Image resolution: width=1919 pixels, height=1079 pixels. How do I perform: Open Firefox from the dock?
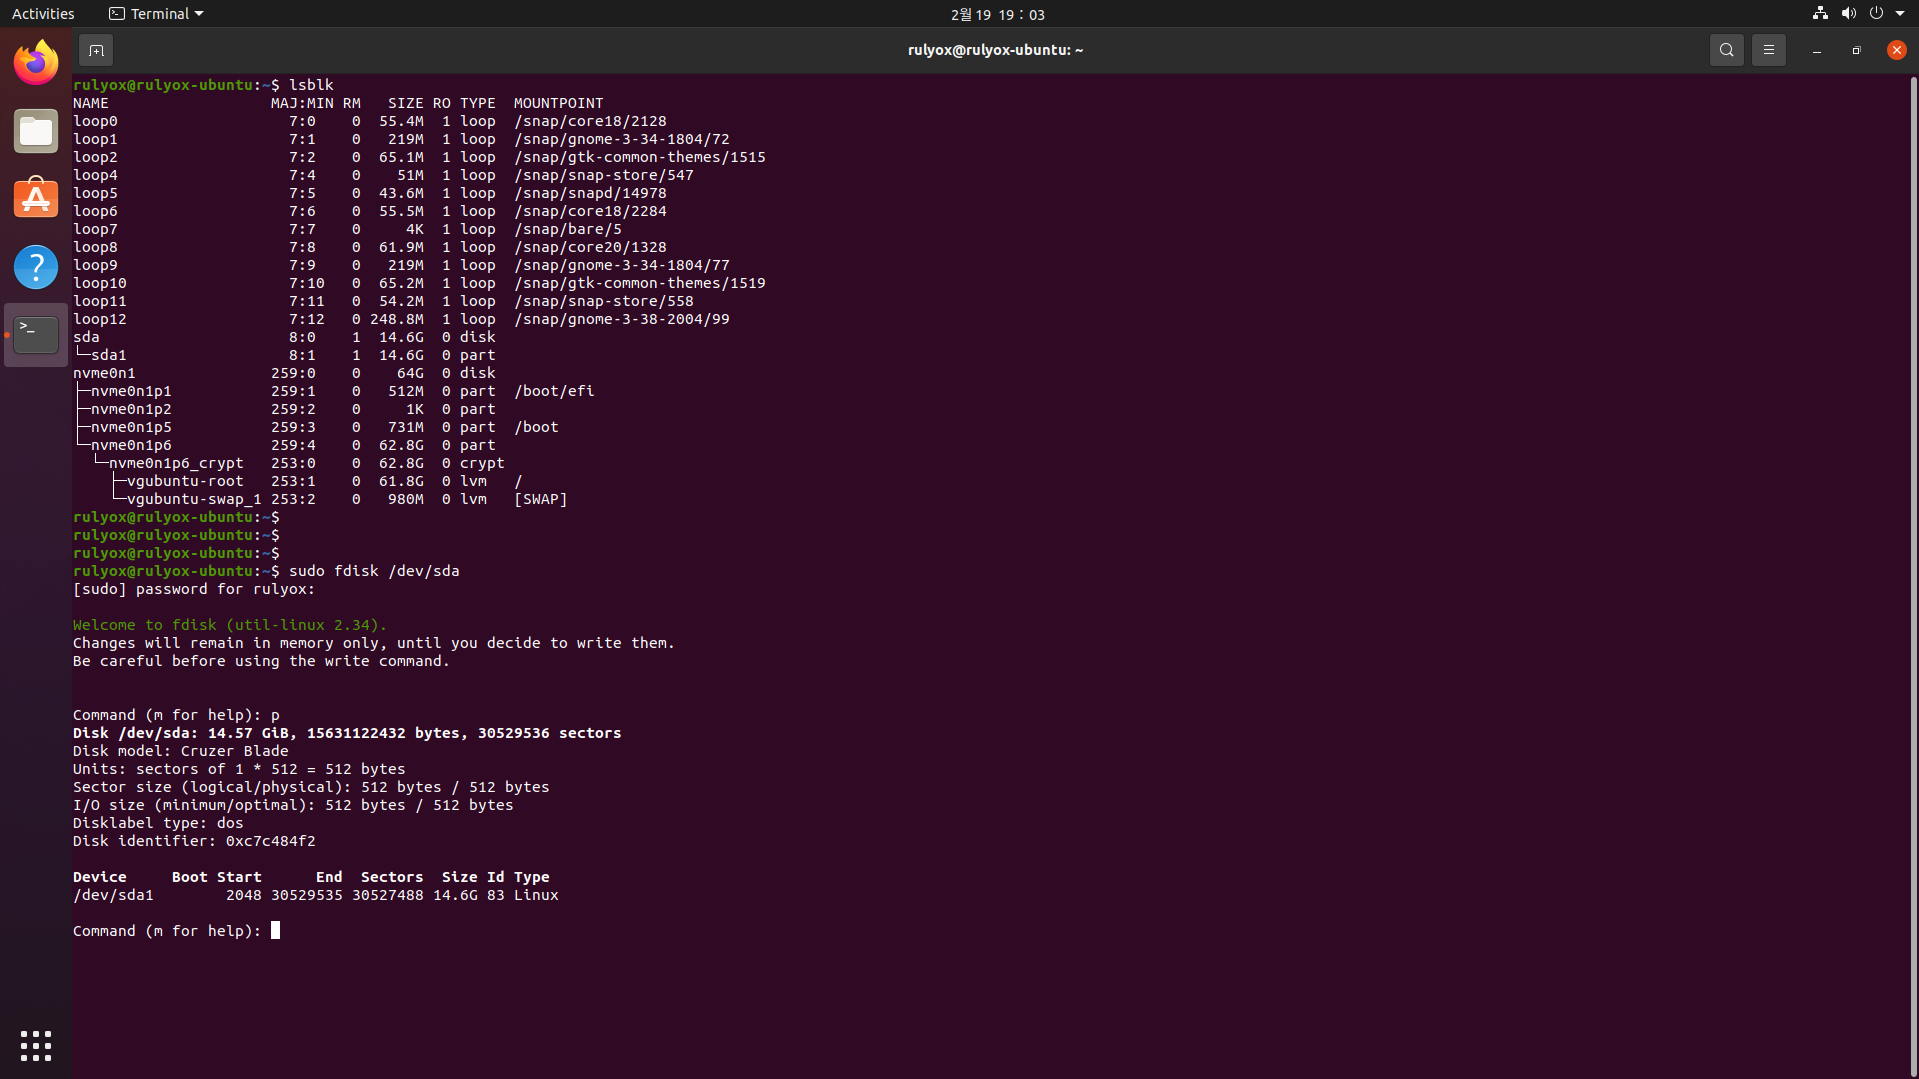[x=36, y=63]
